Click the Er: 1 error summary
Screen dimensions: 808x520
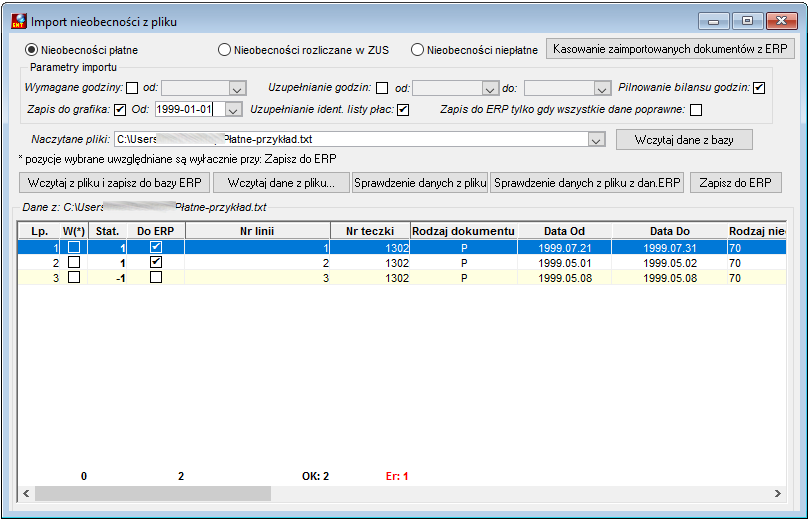pos(397,476)
